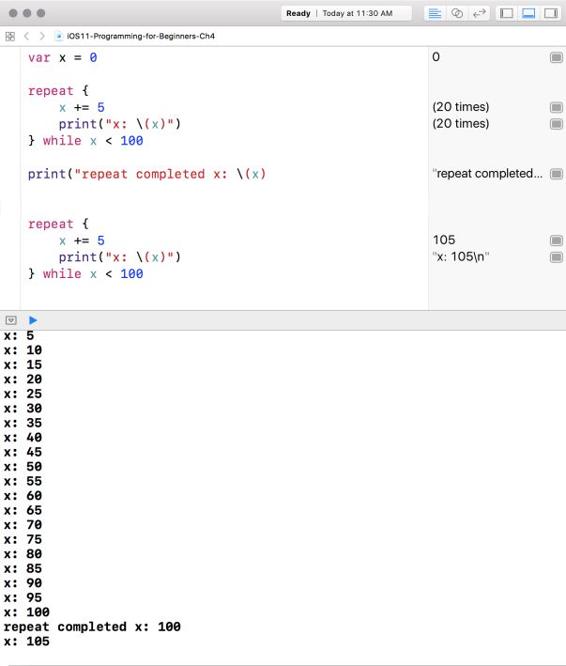Click the "repeat completed x: 100" console line
The image size is (566, 666).
point(92,627)
